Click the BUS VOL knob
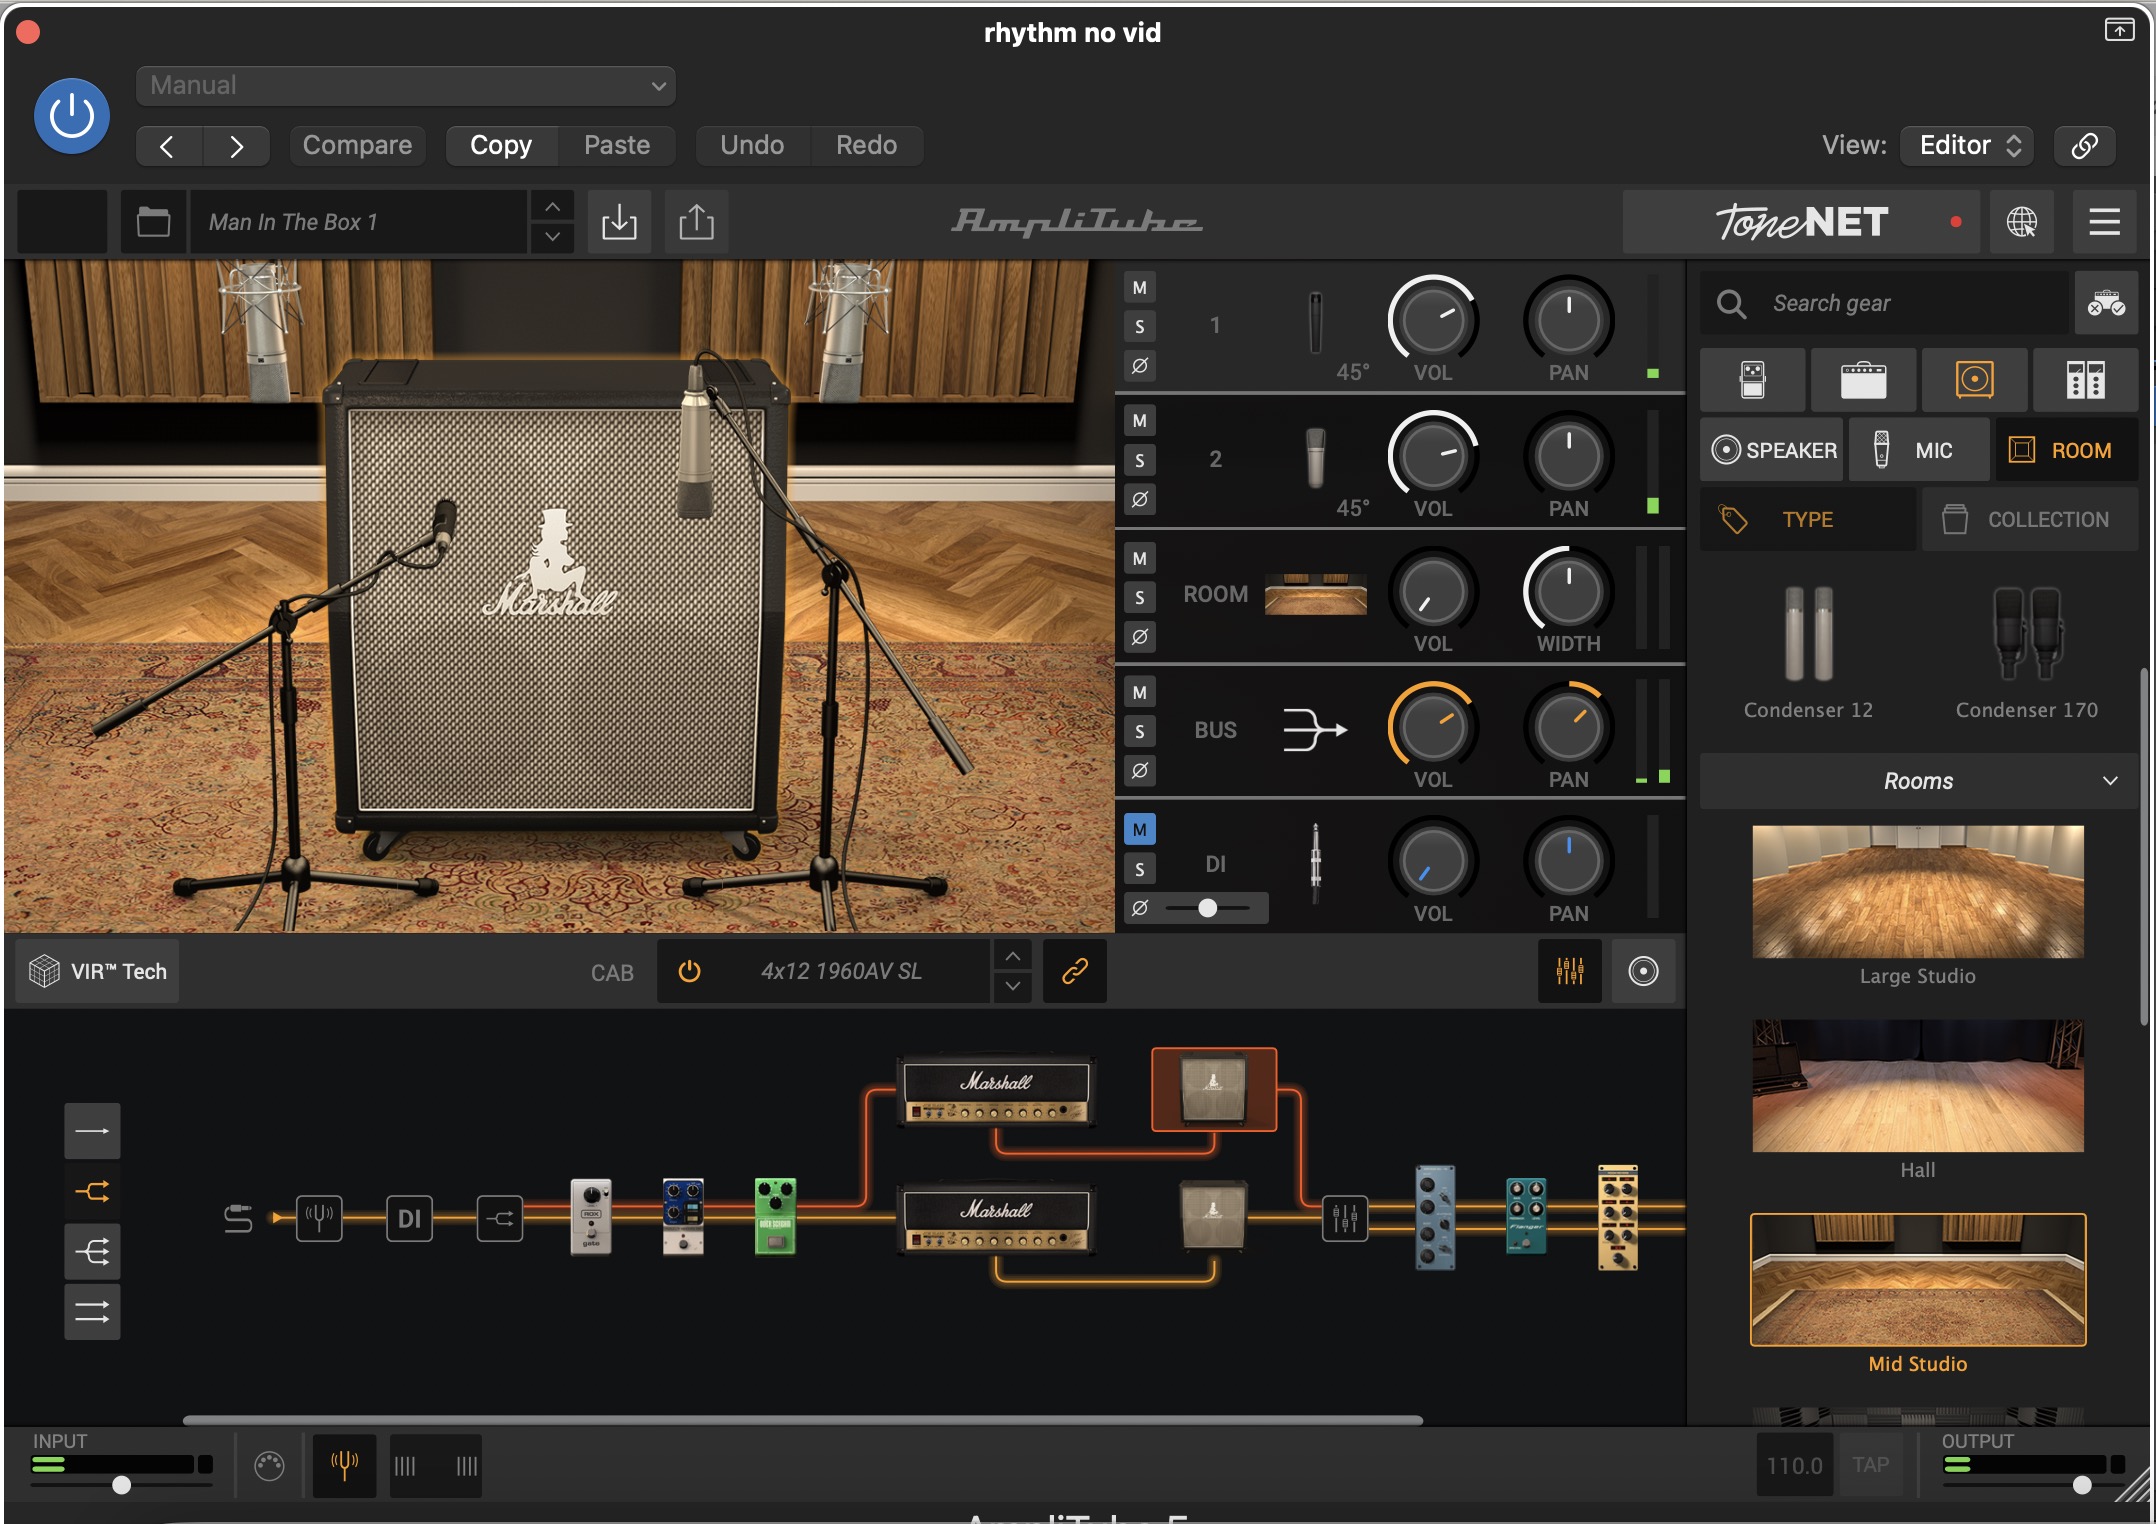The width and height of the screenshot is (2156, 1524). [x=1433, y=727]
